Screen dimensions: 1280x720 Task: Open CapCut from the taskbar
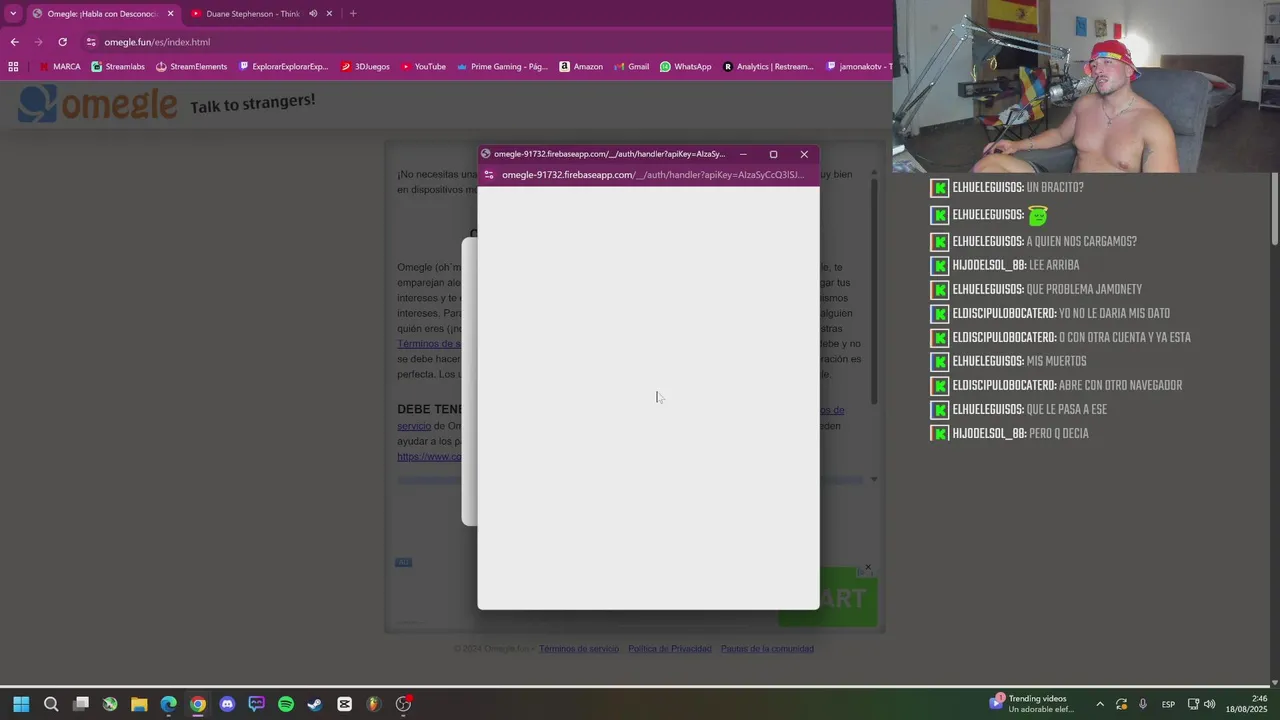(x=345, y=704)
